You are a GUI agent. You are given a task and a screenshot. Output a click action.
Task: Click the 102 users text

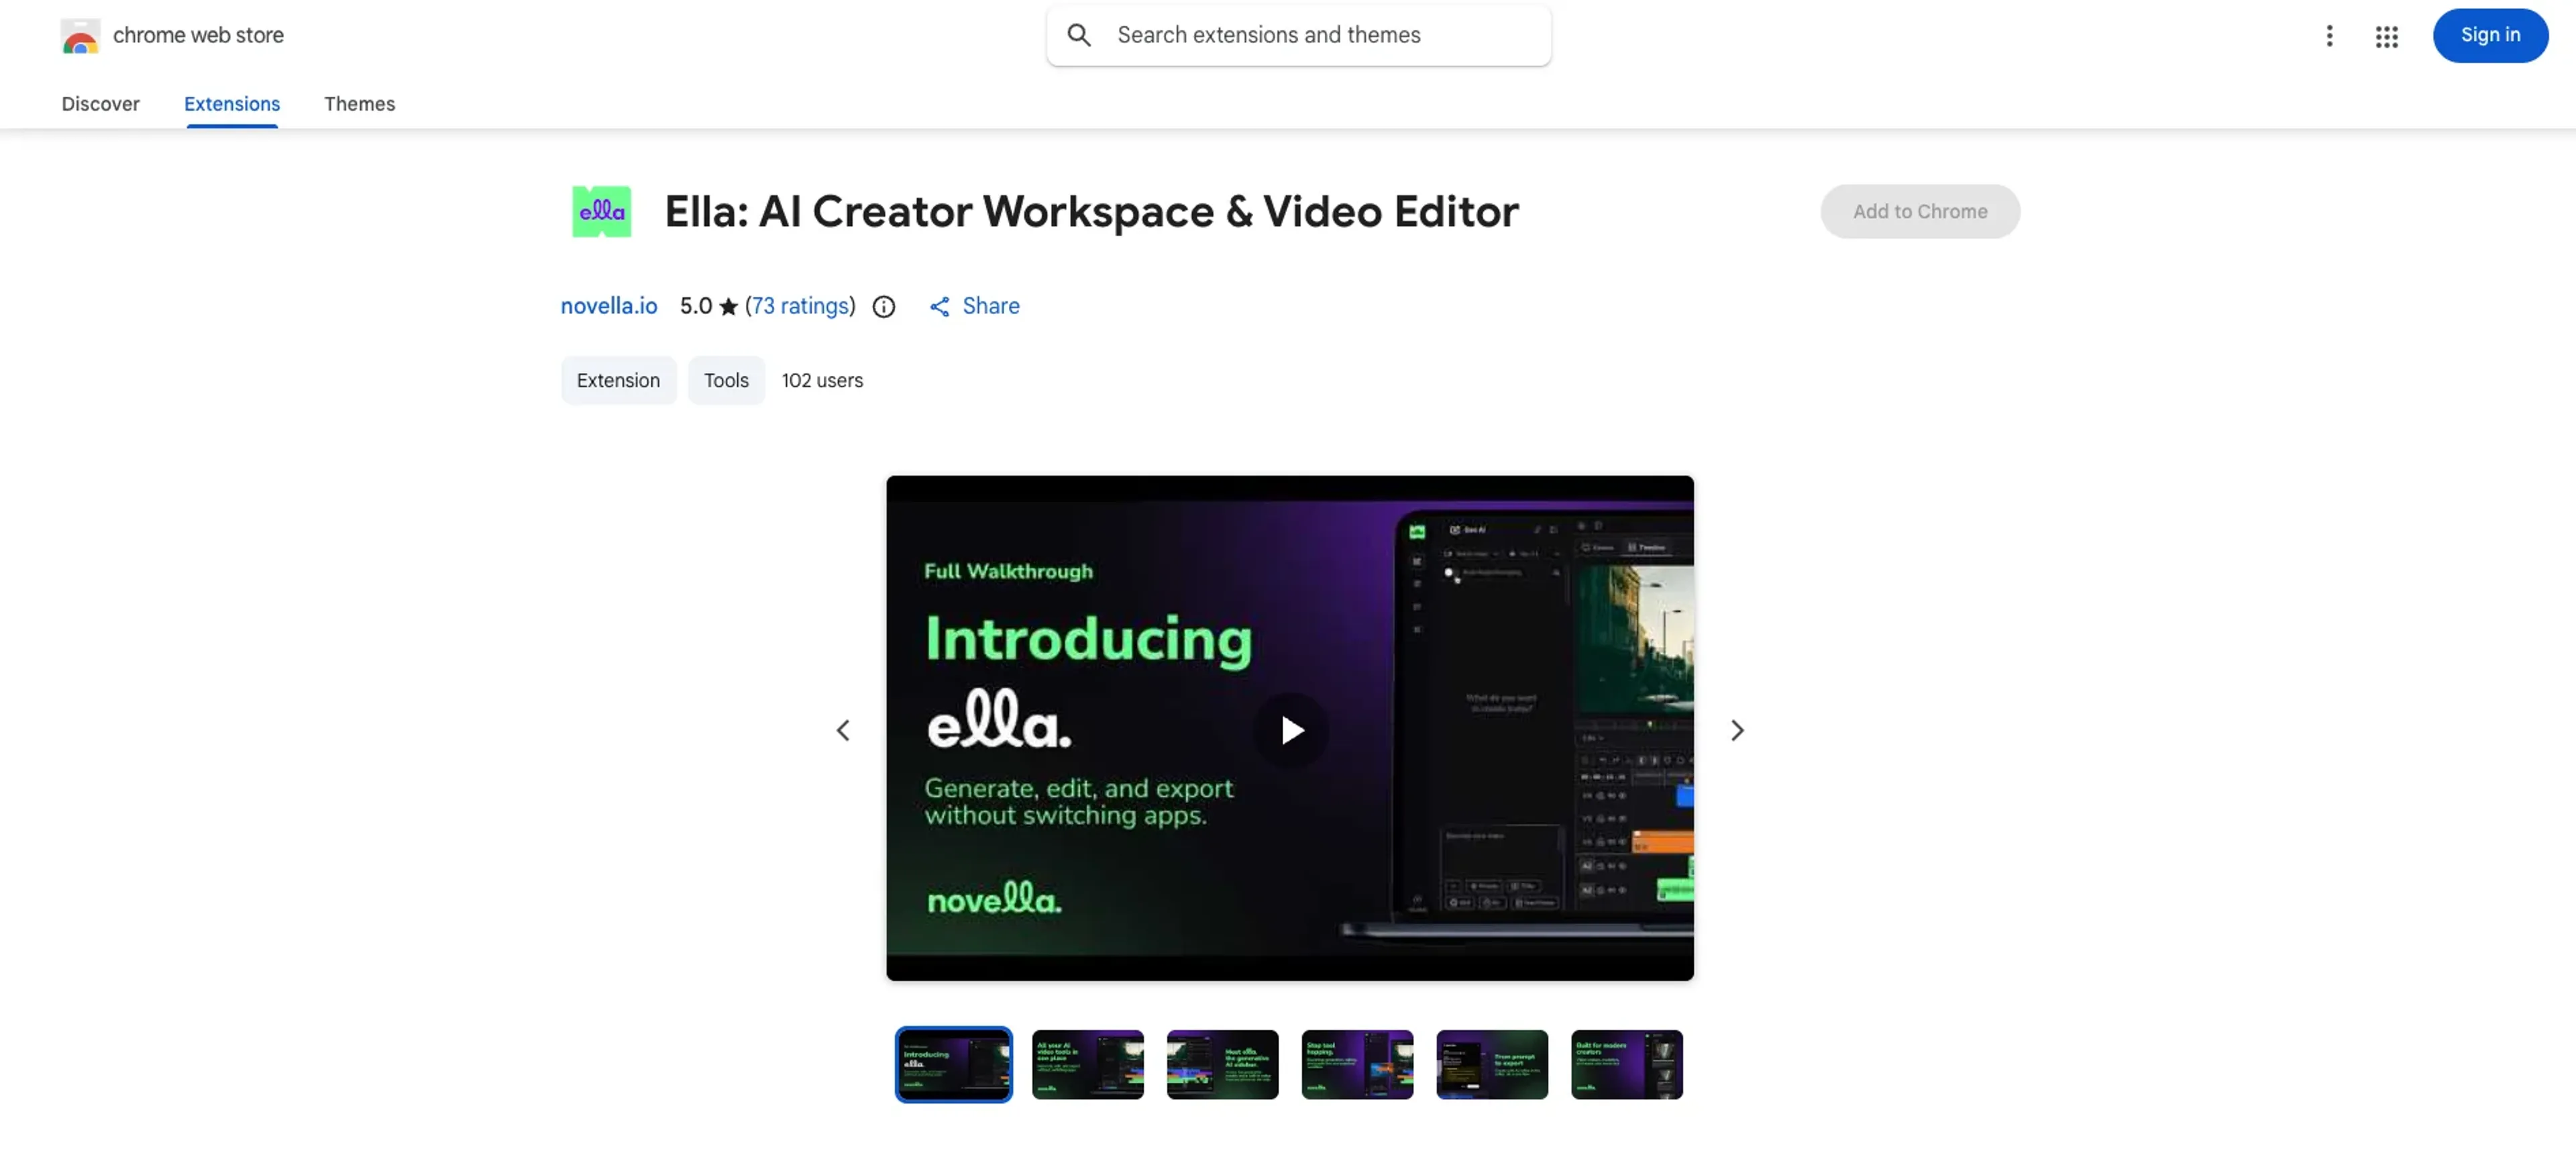click(822, 380)
